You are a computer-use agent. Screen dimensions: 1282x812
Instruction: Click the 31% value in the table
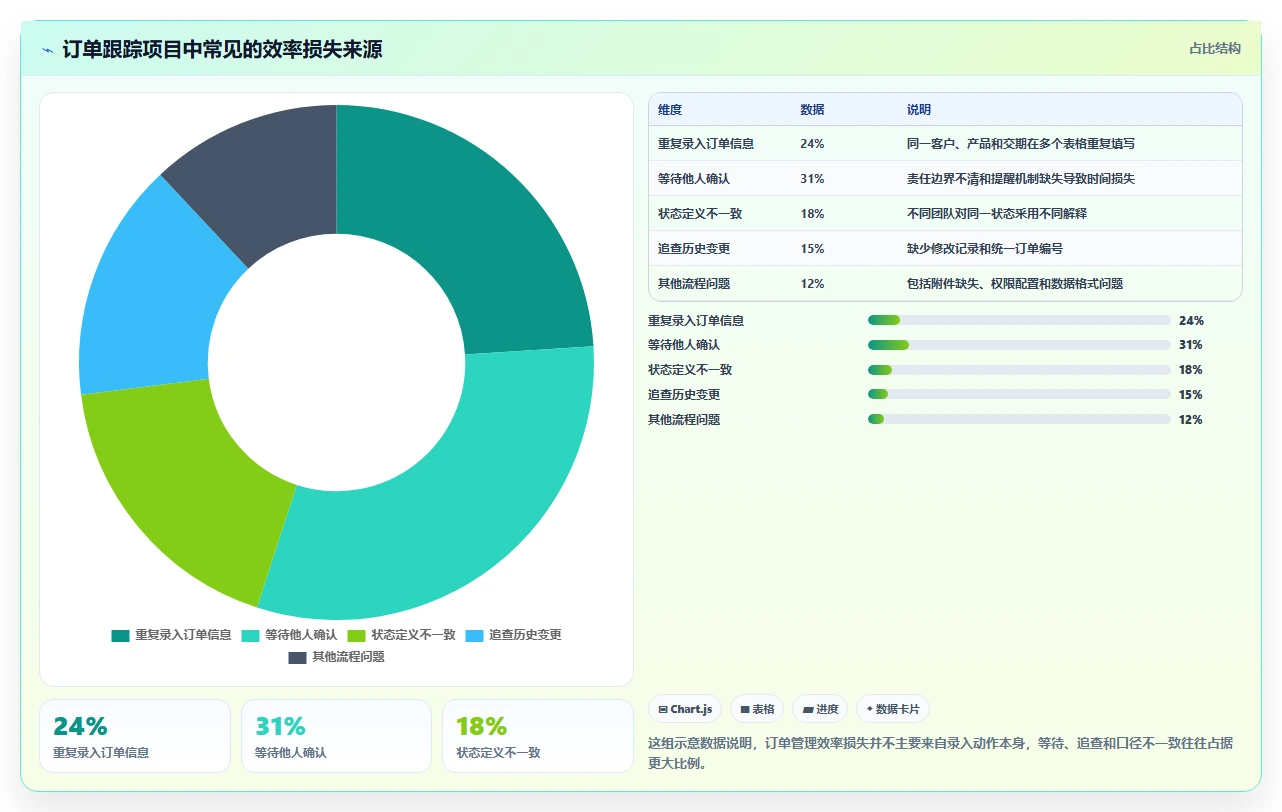click(812, 179)
